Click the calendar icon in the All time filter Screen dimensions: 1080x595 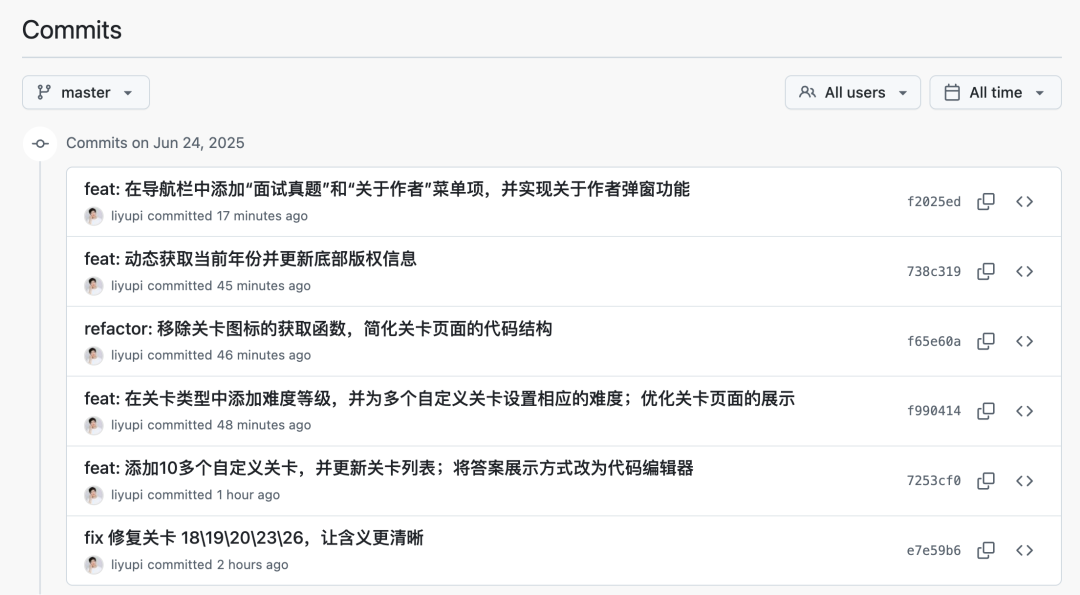click(953, 91)
